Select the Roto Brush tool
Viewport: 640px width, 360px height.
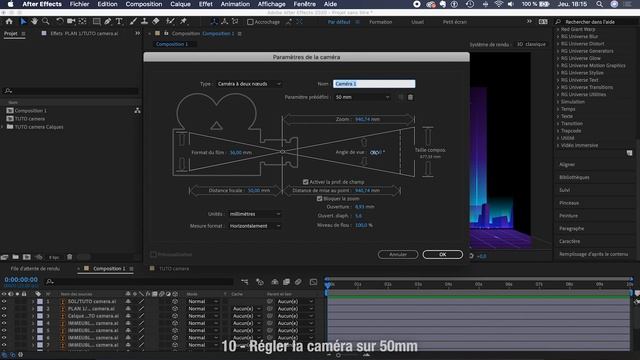170,21
